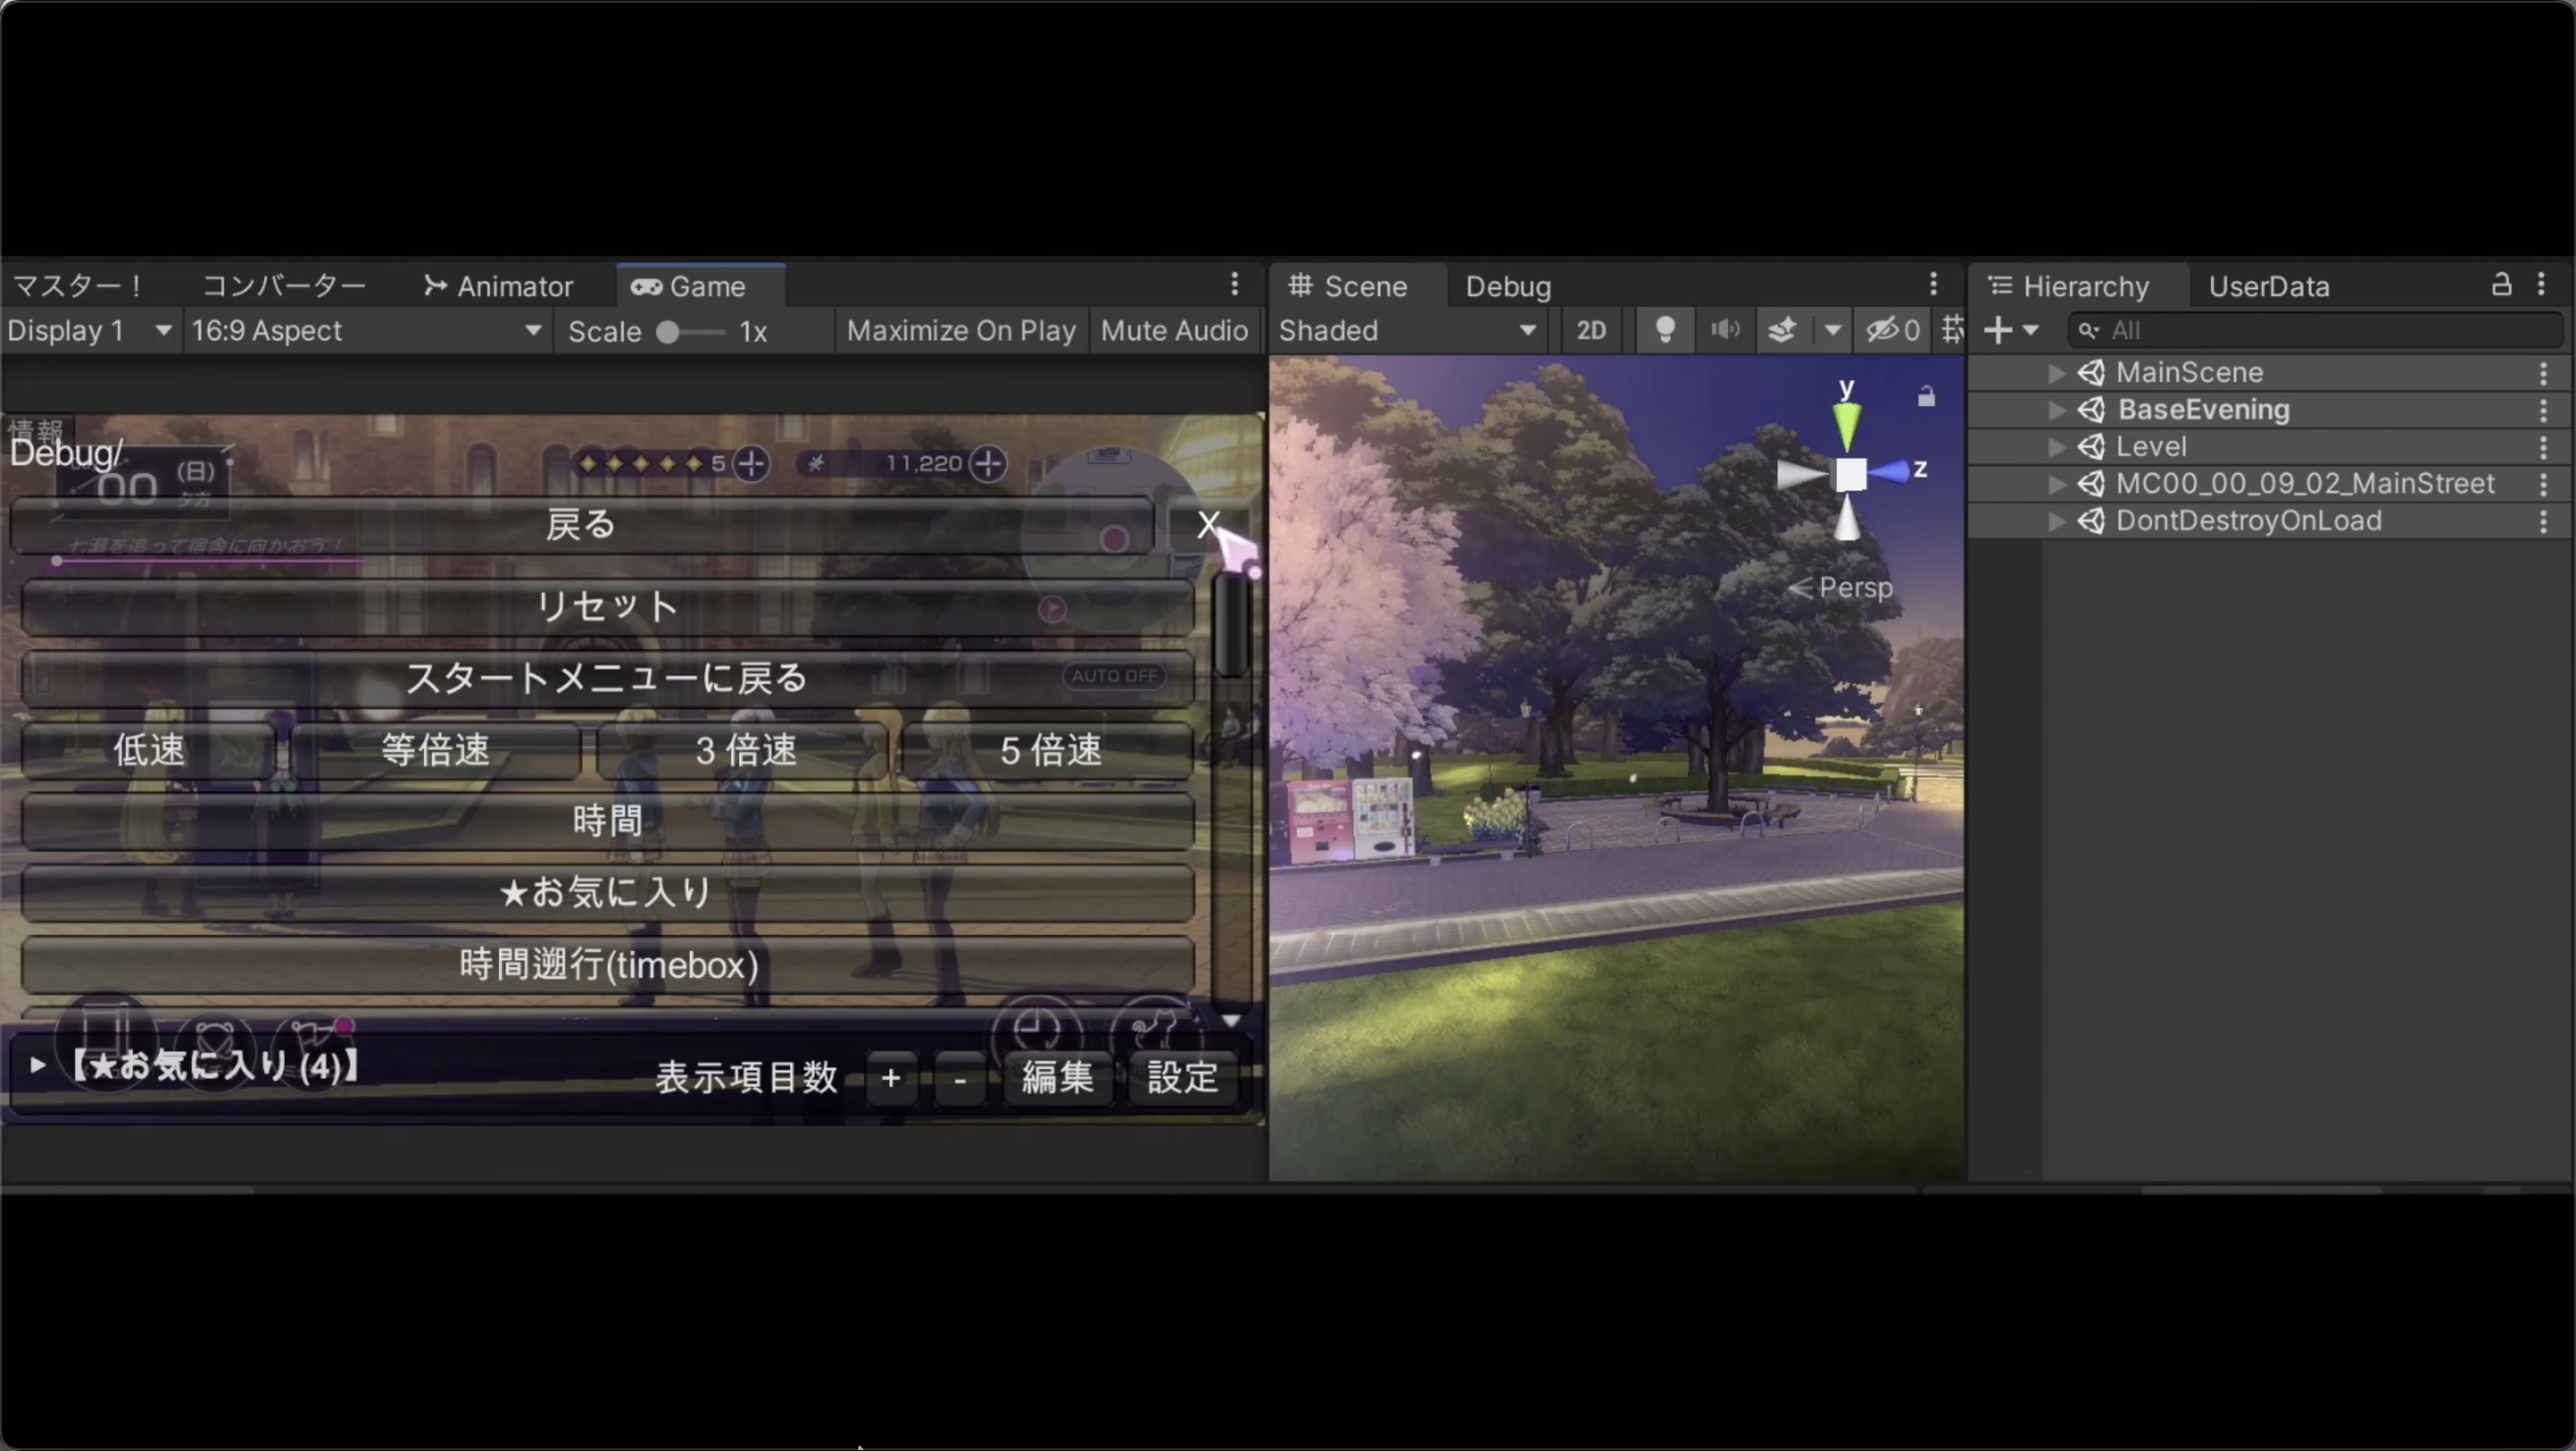
Task: Toggle scene audio speaker icon
Action: coord(1724,330)
